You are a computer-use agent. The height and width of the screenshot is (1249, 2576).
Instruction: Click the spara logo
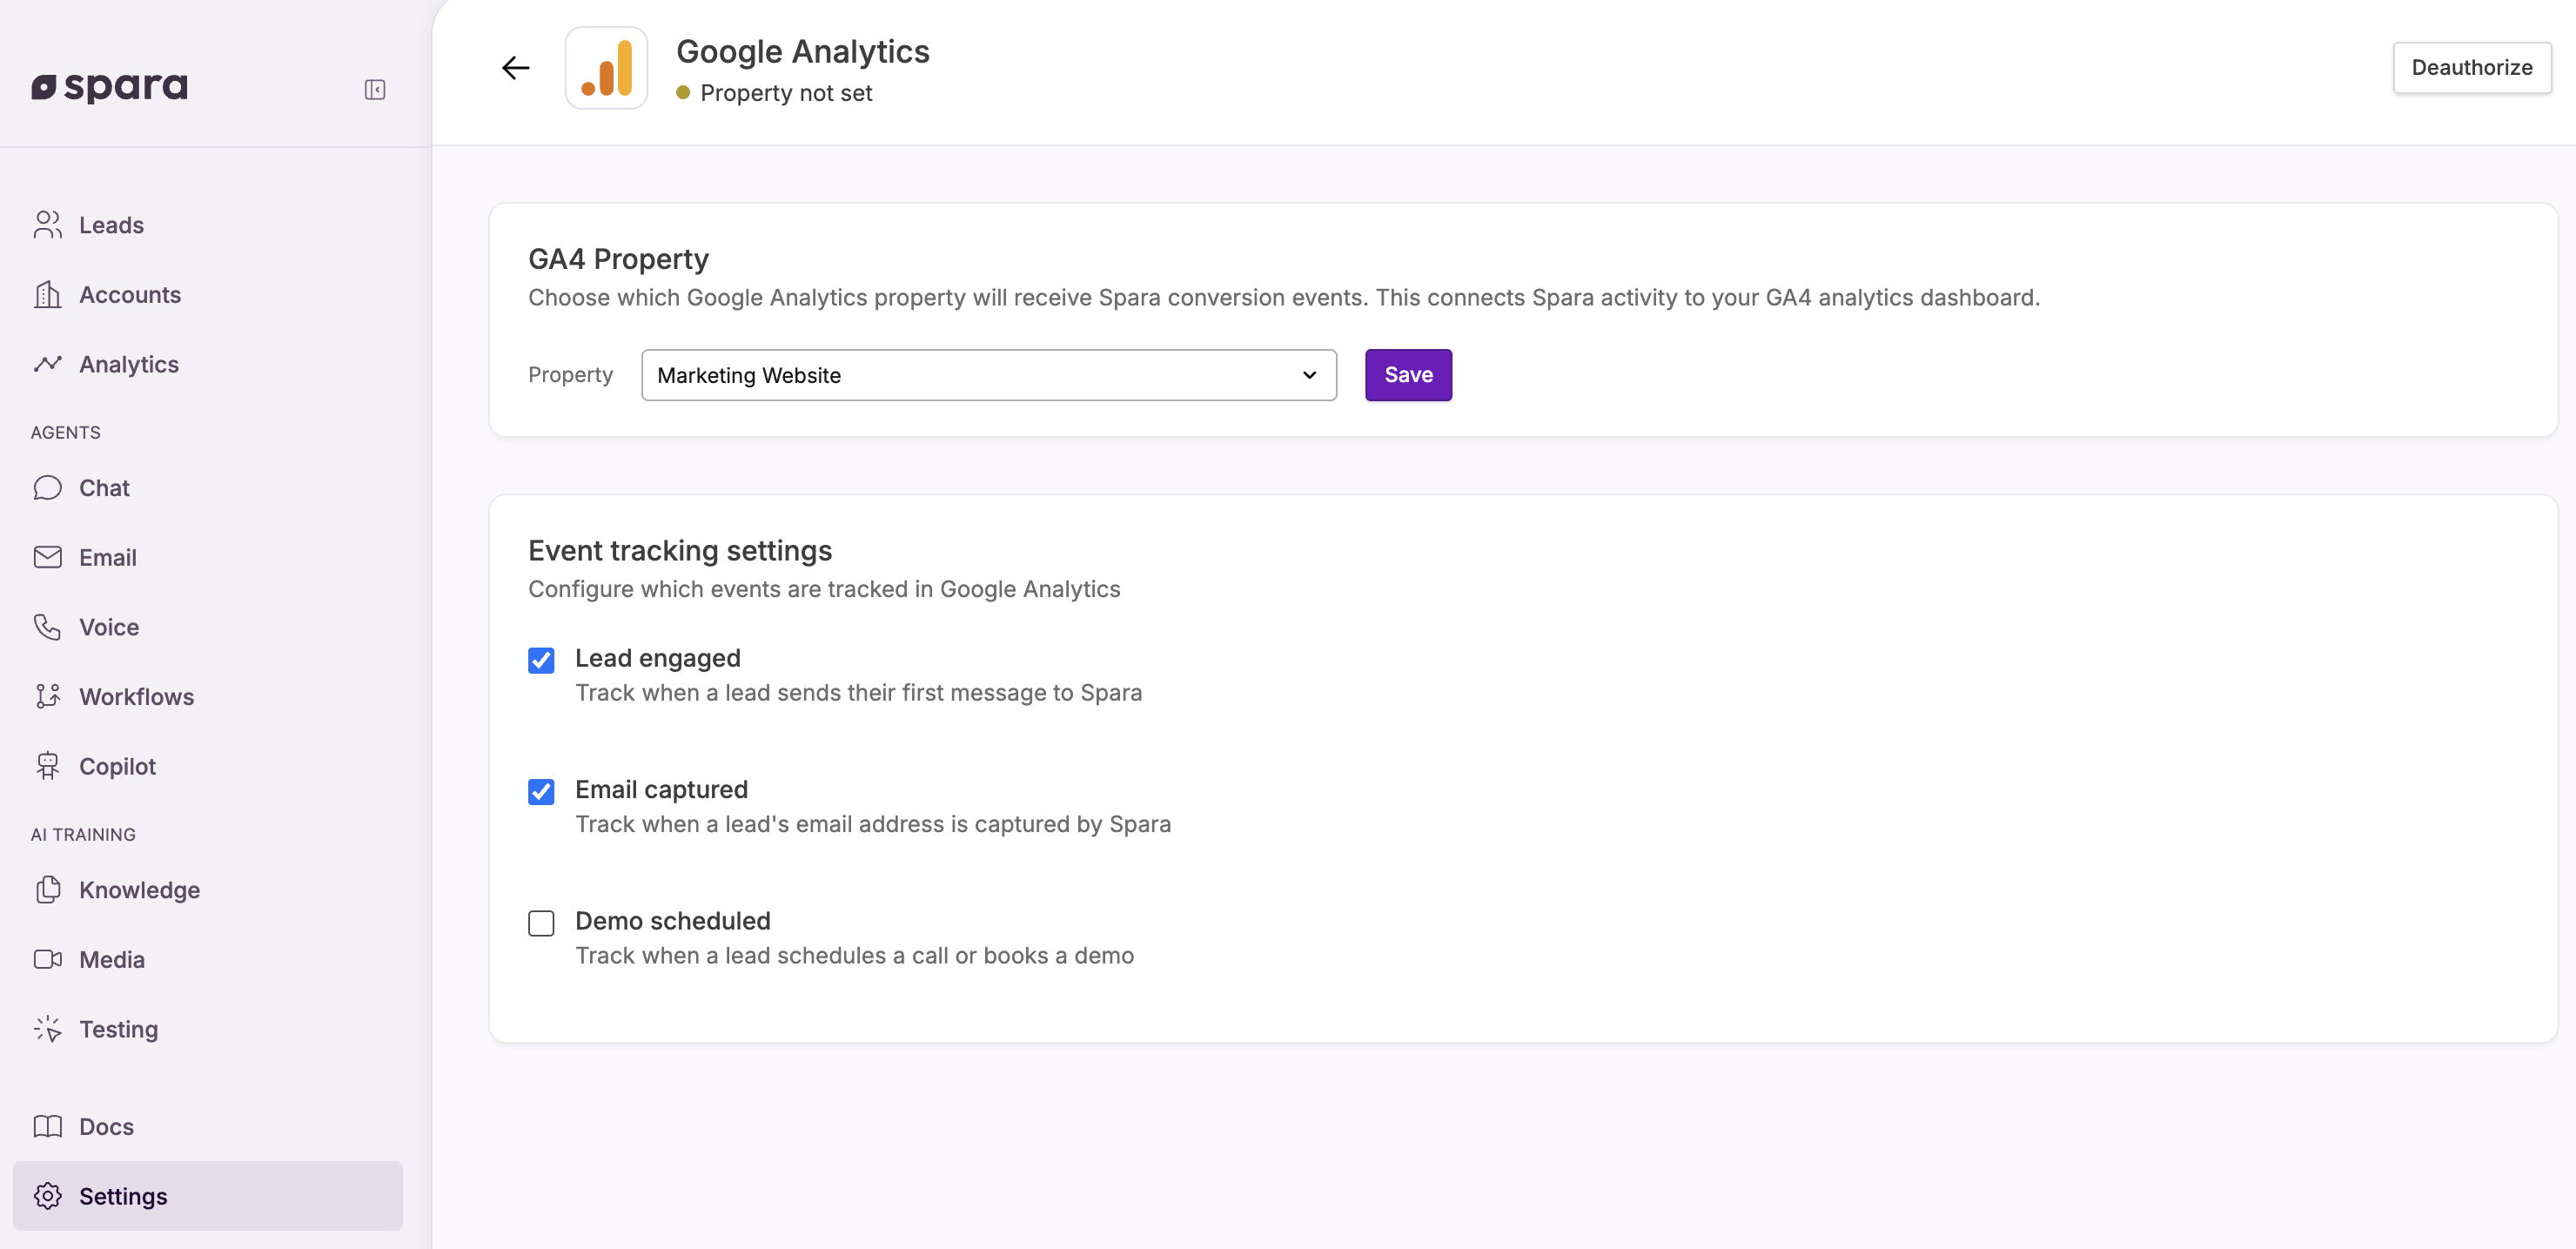click(x=110, y=88)
